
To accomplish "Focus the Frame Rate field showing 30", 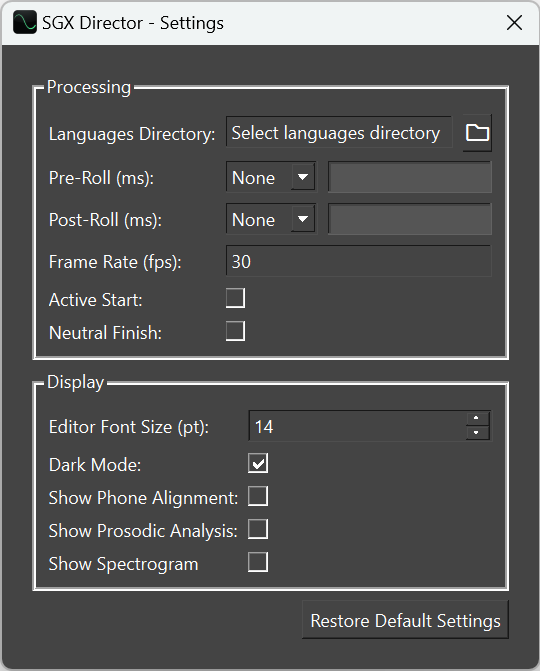I will [x=359, y=261].
